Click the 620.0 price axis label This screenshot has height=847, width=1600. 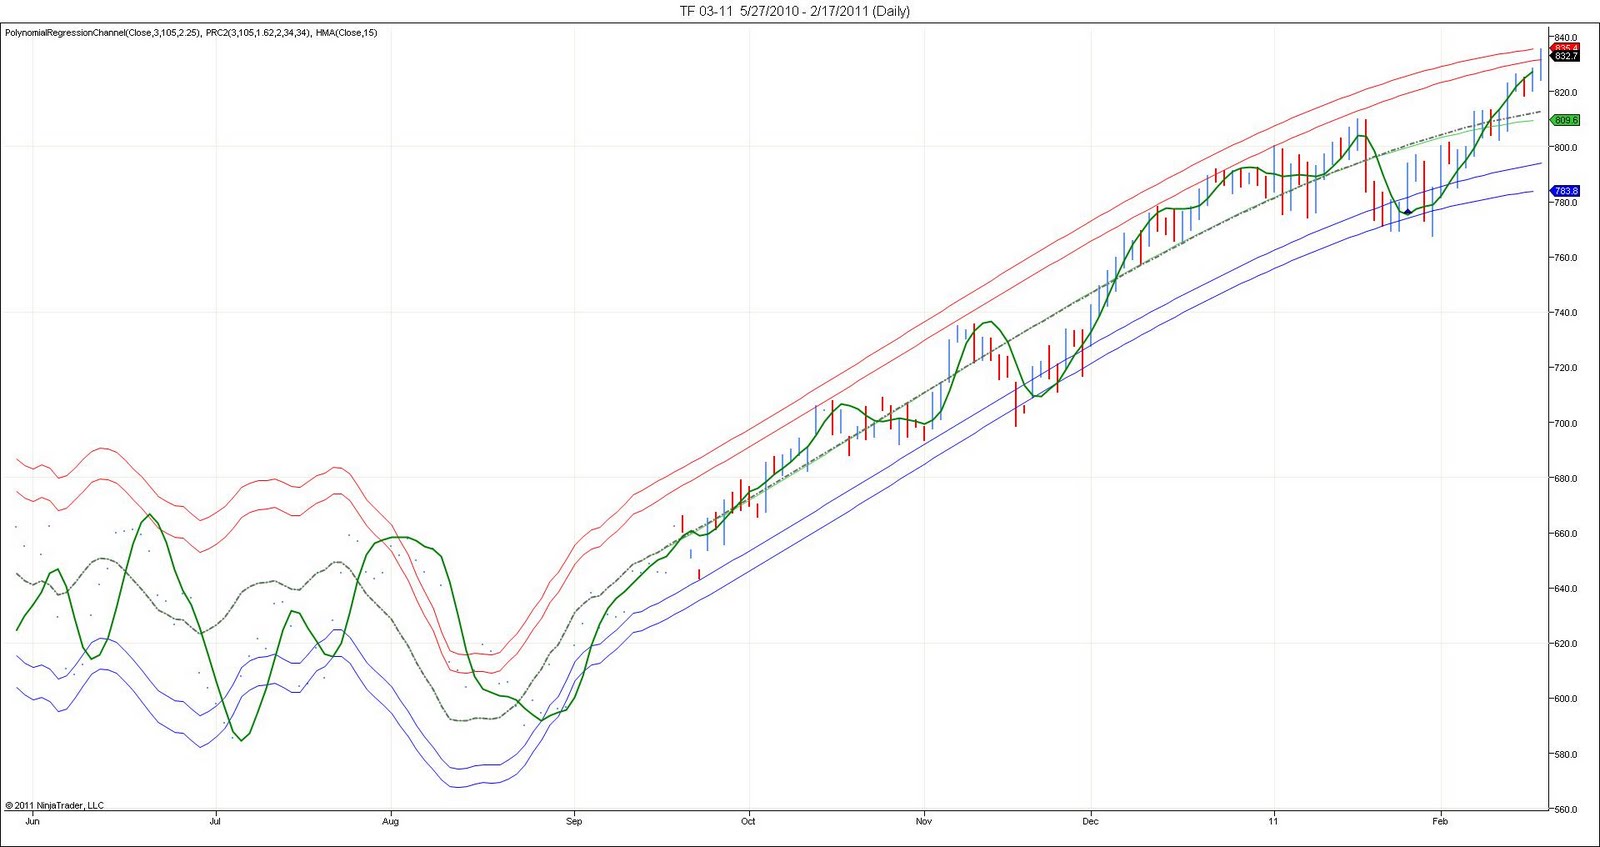[x=1566, y=644]
